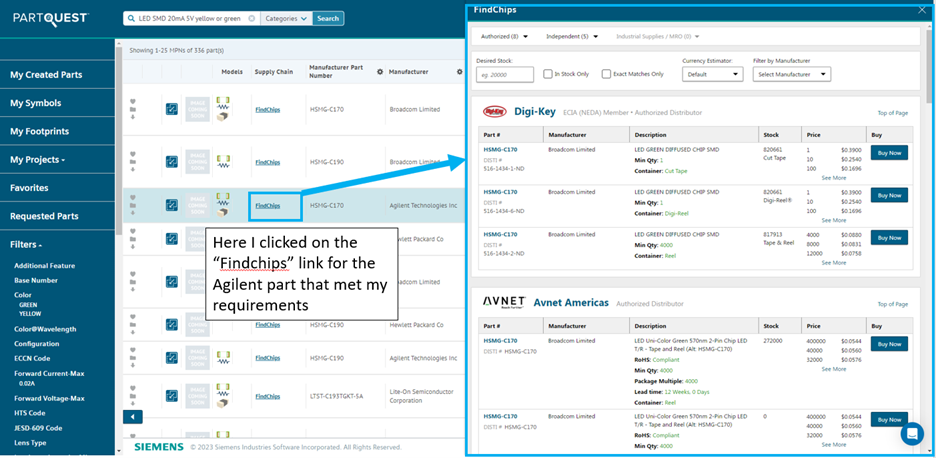Click the FindChips panel vertical scrollbar
This screenshot has width=936, height=458.
[929, 66]
